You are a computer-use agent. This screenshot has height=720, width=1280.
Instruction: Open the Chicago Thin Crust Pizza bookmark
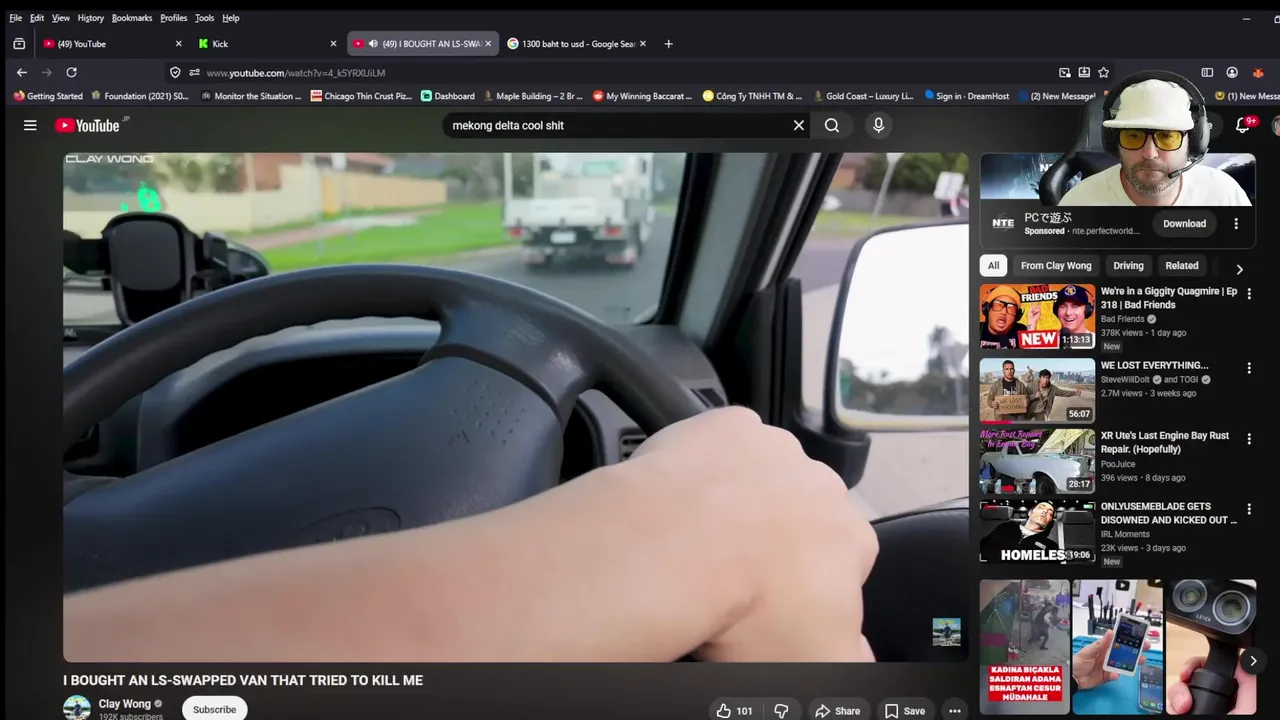(x=361, y=96)
